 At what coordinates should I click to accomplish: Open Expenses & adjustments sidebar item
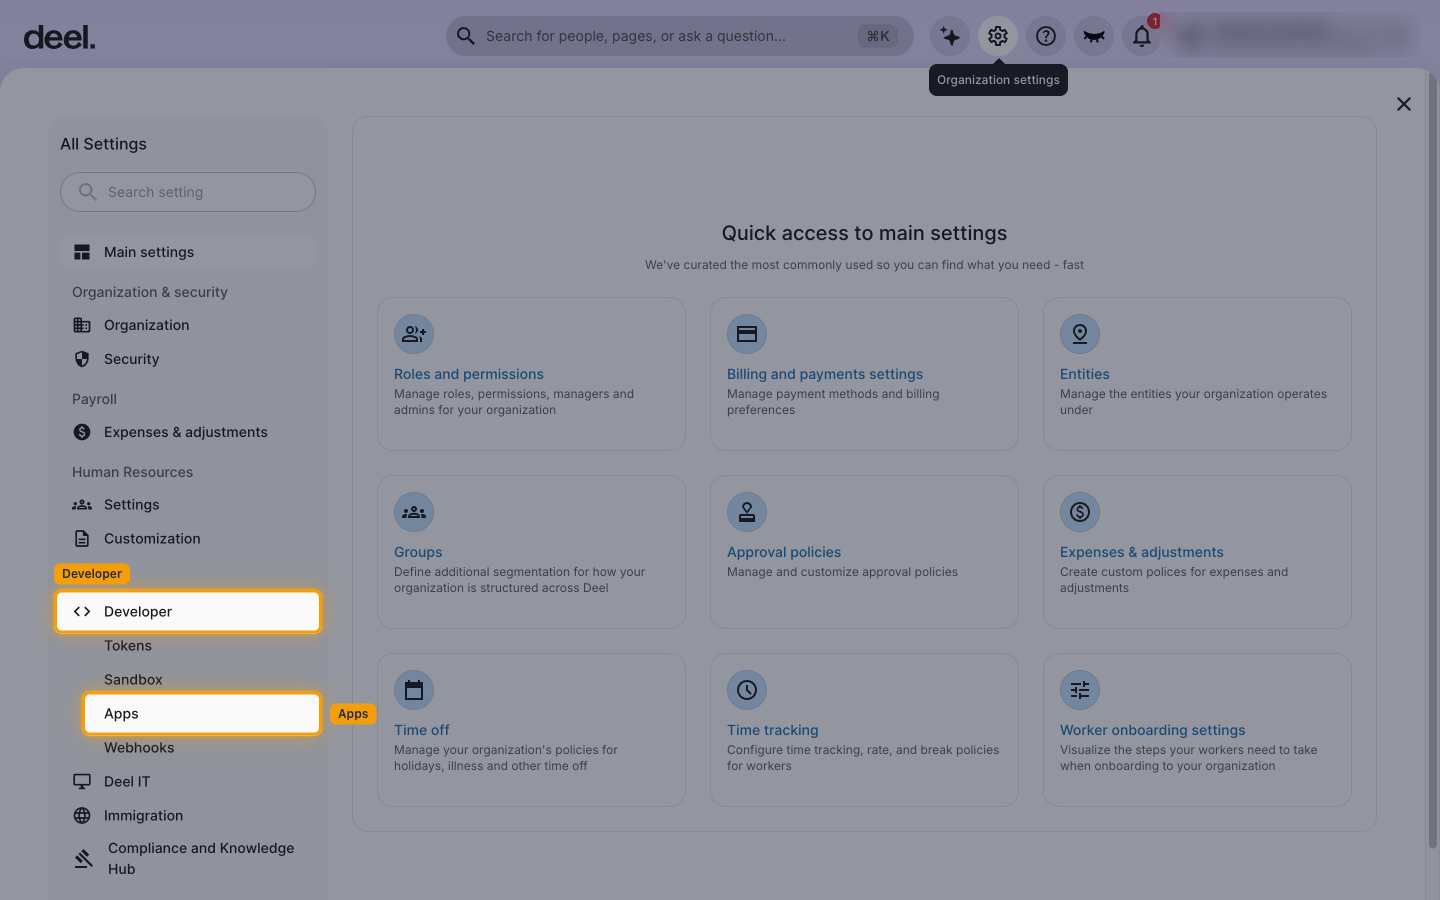[x=188, y=432]
